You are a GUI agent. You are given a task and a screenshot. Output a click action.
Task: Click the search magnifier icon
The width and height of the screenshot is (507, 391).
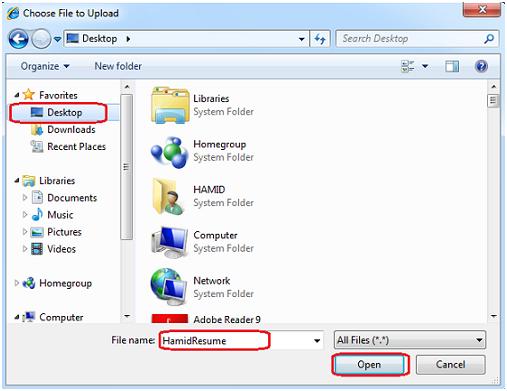coord(489,39)
